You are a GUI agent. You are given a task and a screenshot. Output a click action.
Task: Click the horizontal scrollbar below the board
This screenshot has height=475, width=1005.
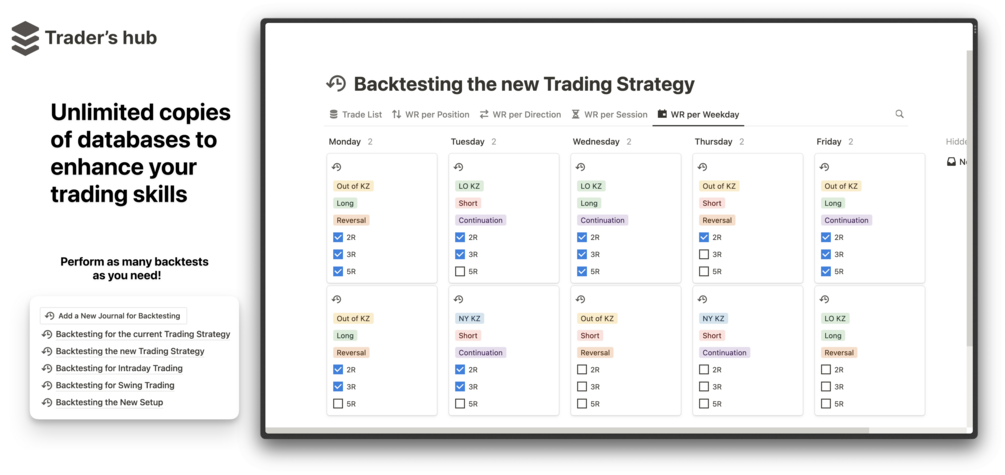coord(567,430)
